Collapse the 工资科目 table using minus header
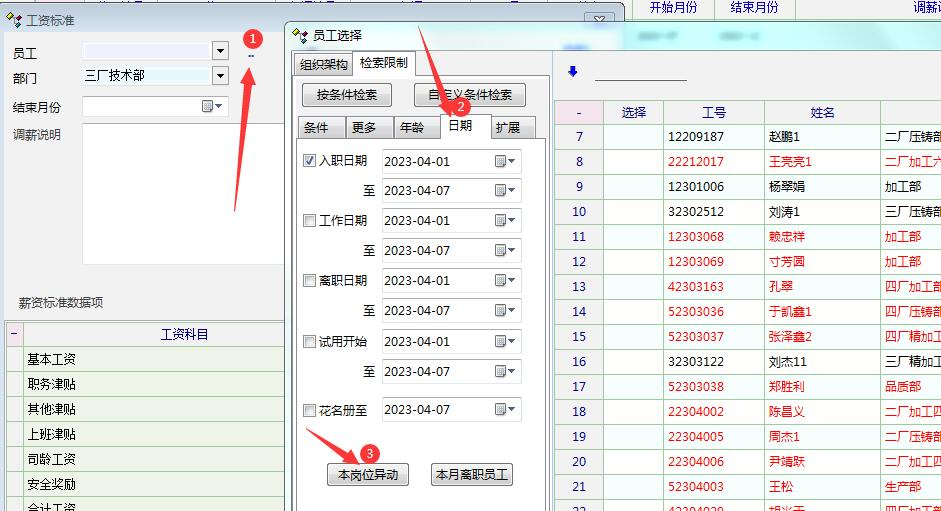The width and height of the screenshot is (941, 511). 14,334
